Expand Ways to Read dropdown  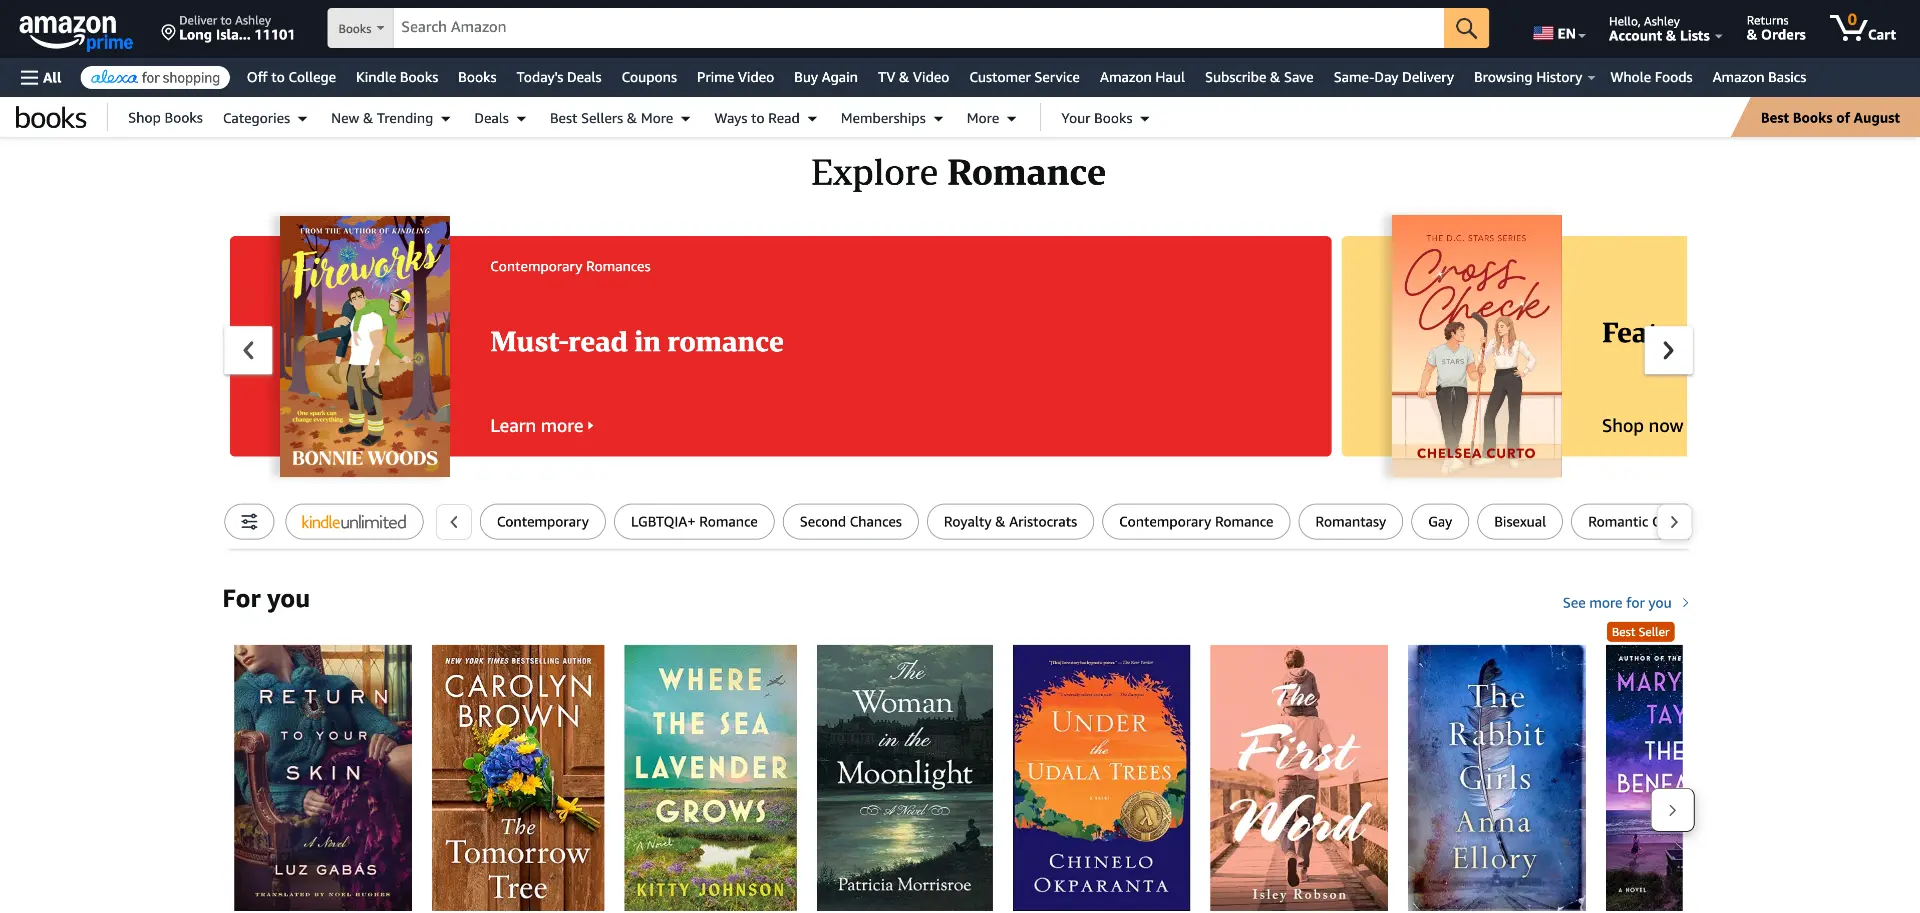765,118
